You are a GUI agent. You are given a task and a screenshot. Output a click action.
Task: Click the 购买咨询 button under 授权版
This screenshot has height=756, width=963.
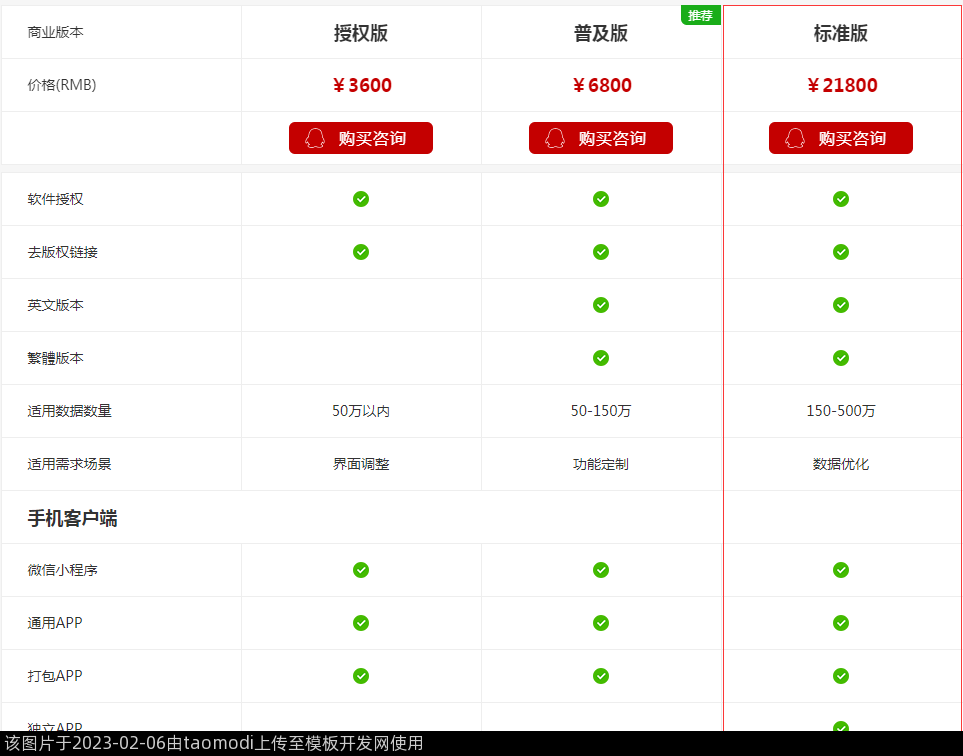click(x=361, y=138)
